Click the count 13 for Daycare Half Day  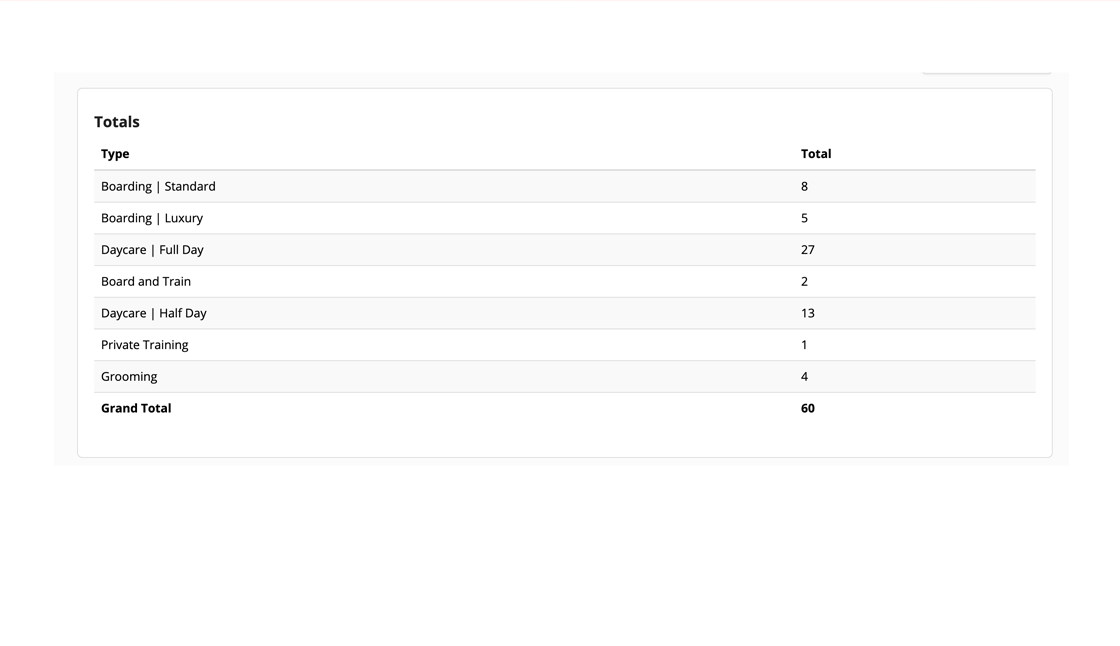[808, 313]
